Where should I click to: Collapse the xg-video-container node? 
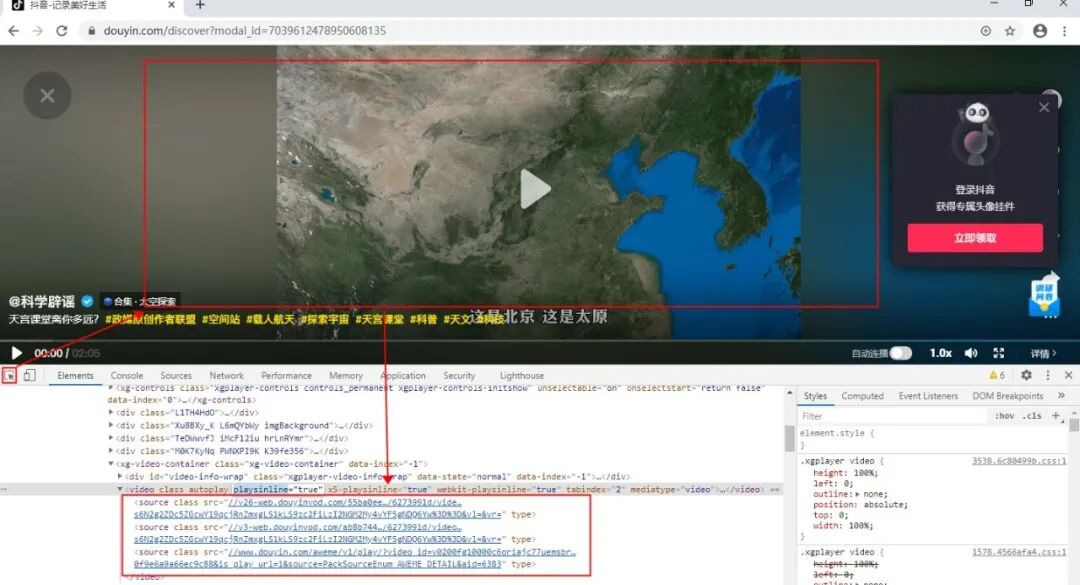coord(111,464)
